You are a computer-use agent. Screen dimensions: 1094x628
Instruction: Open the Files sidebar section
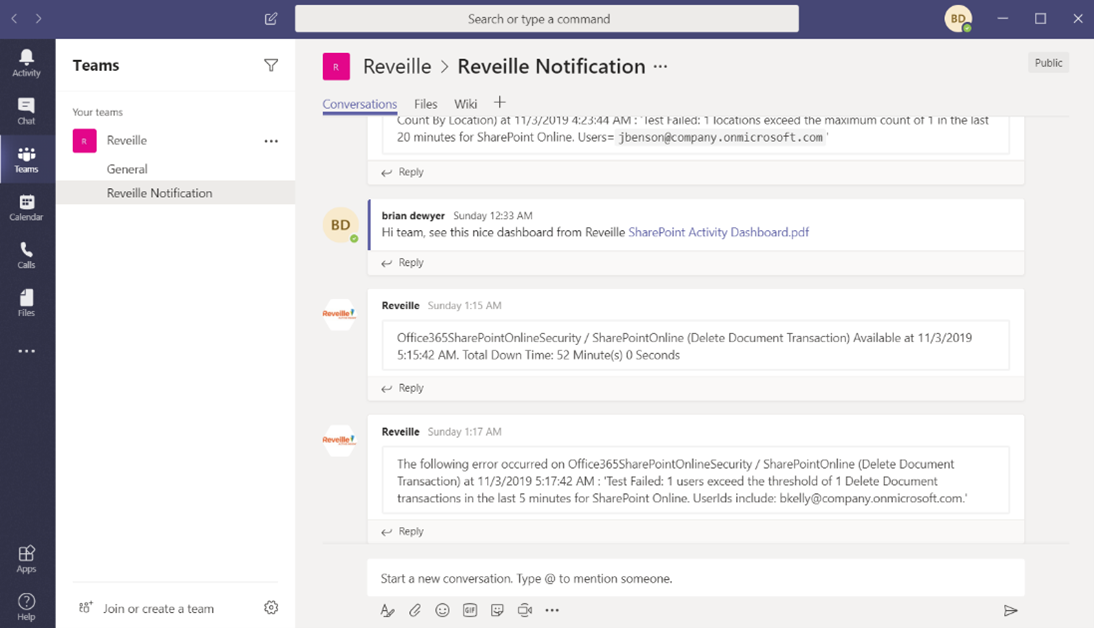[27, 303]
